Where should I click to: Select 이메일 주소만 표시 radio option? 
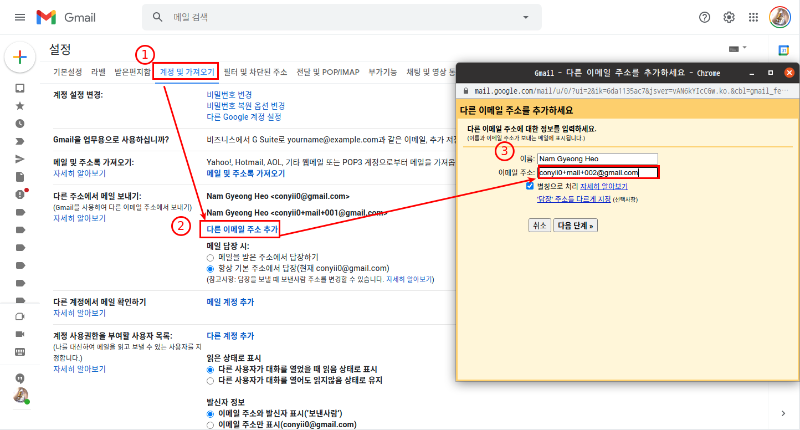pos(210,425)
